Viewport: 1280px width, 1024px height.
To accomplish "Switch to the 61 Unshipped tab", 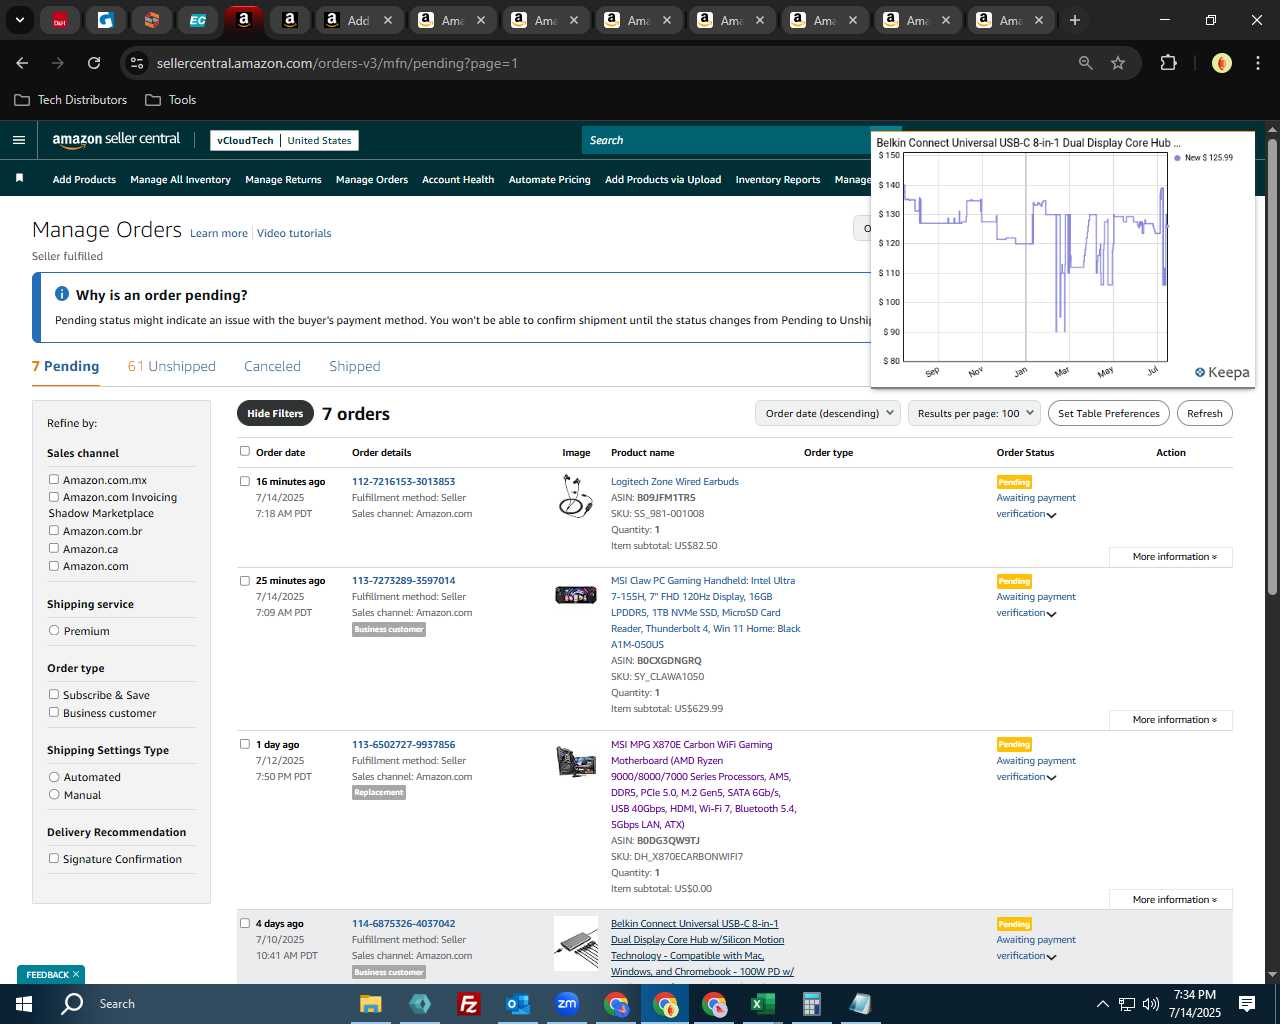I will pos(172,366).
